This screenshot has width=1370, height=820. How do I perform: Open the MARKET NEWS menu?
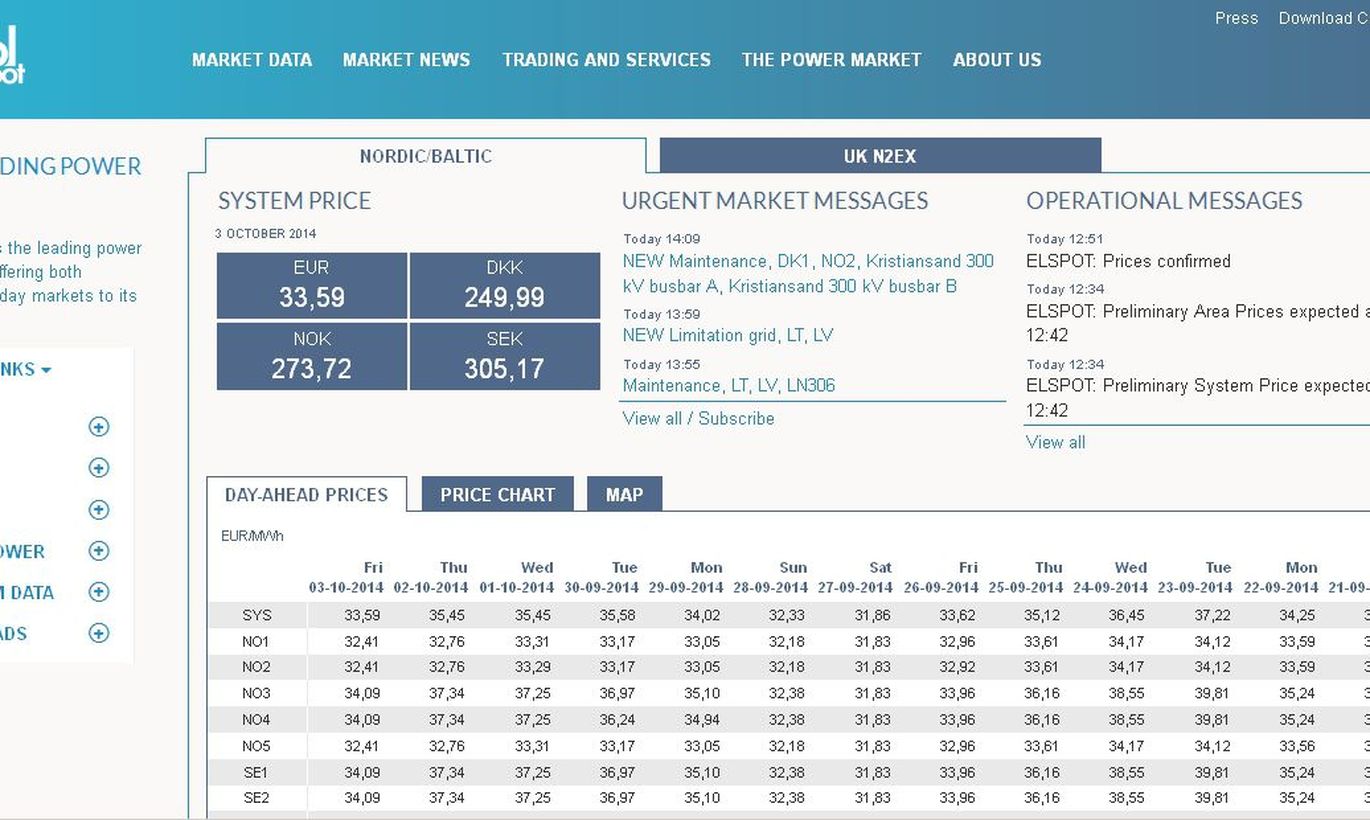[x=406, y=60]
